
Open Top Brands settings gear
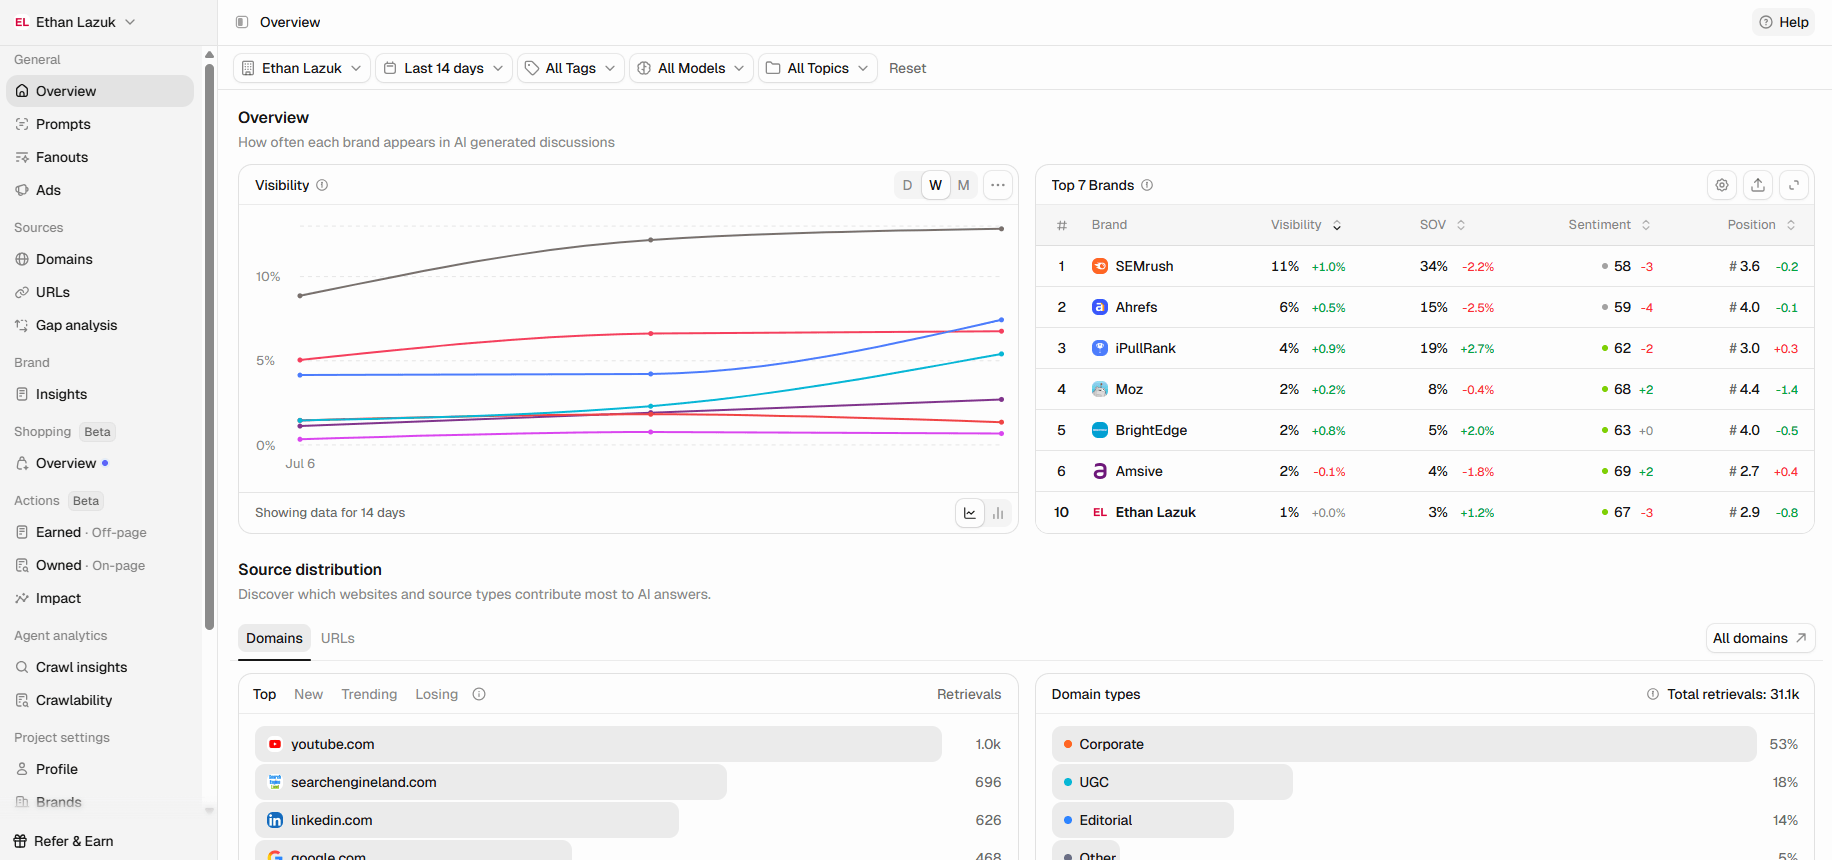tap(1722, 185)
